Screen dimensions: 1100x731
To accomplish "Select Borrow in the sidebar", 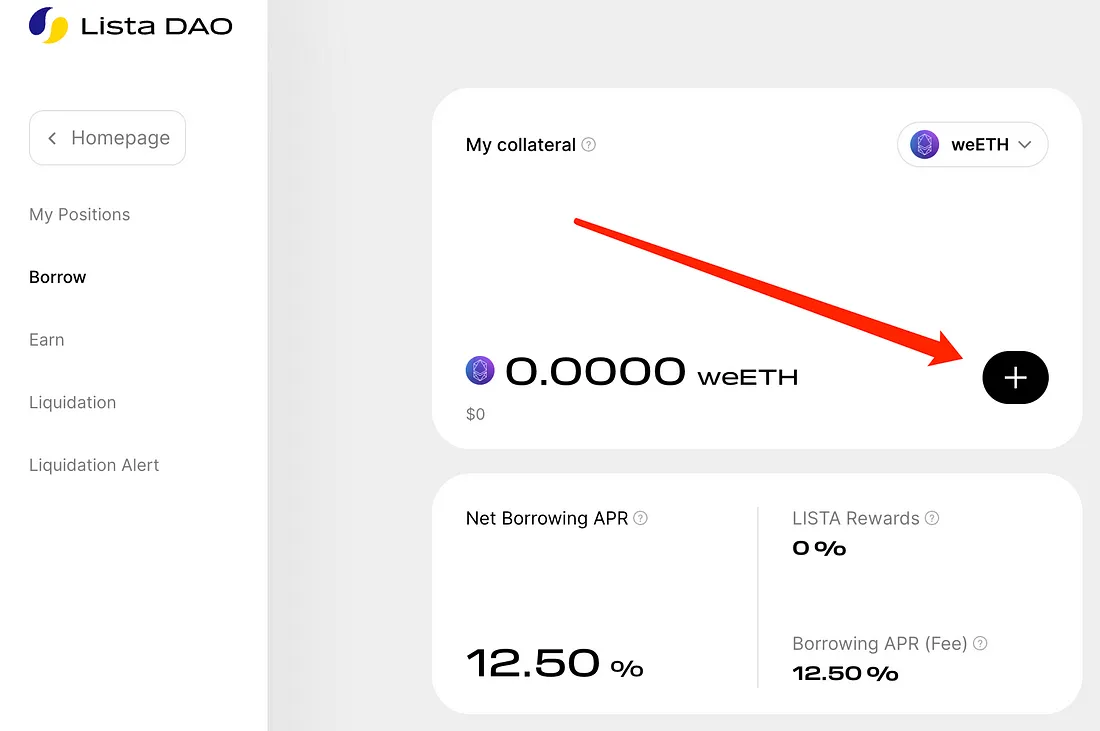I will coord(58,277).
